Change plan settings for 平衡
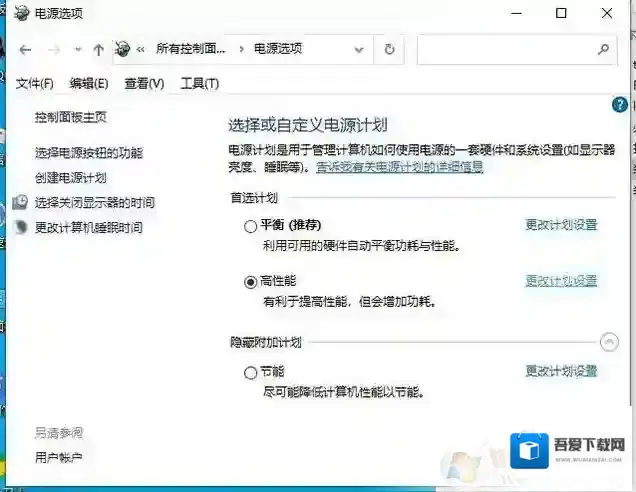This screenshot has height=492, width=636. click(x=561, y=224)
